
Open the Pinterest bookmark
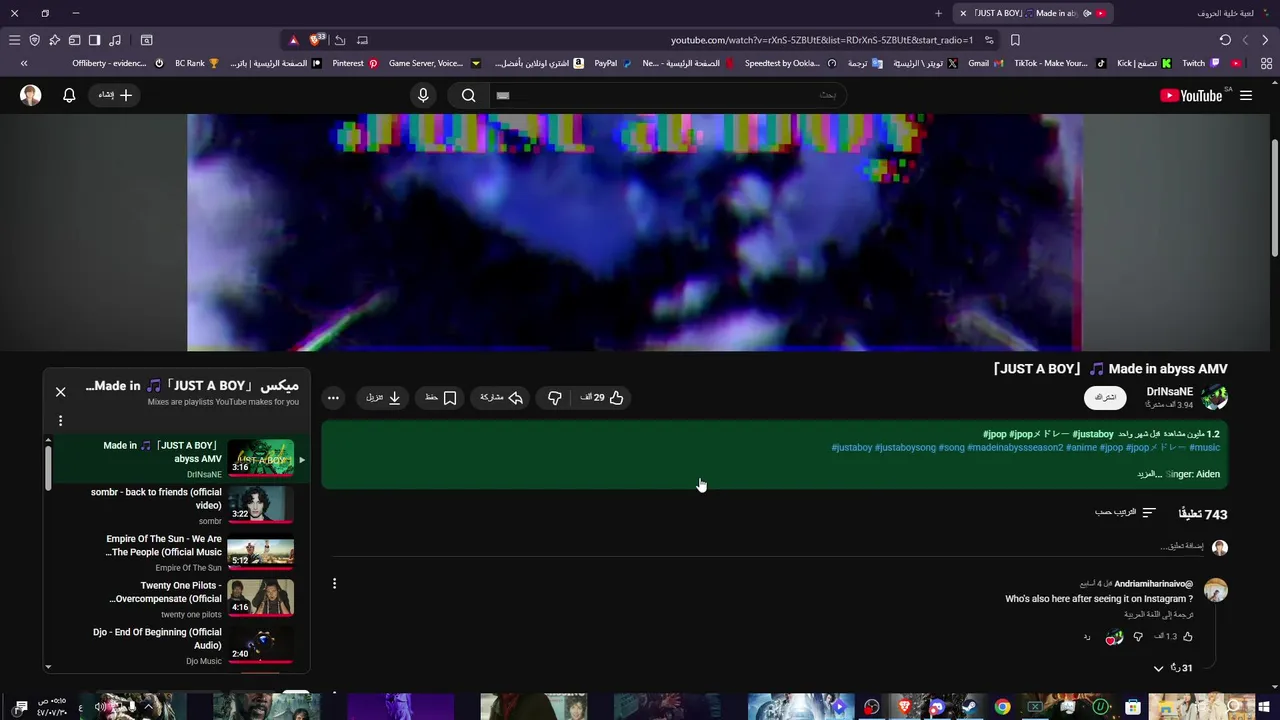tap(355, 63)
